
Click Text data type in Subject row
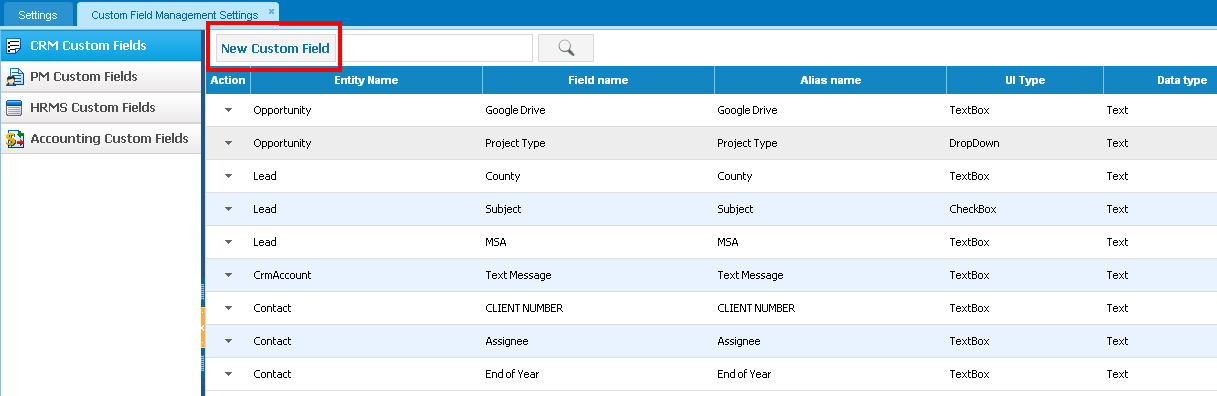pos(1160,209)
